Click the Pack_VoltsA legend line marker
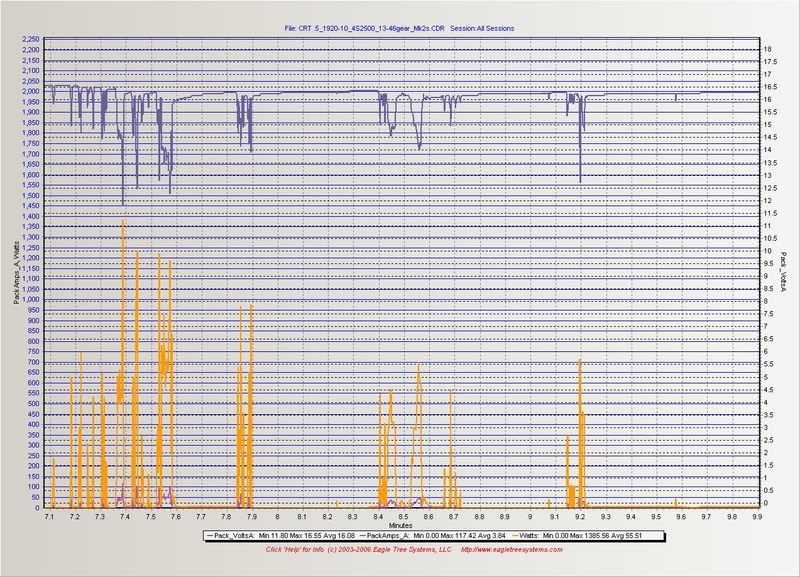The width and height of the screenshot is (800, 577). click(x=209, y=537)
